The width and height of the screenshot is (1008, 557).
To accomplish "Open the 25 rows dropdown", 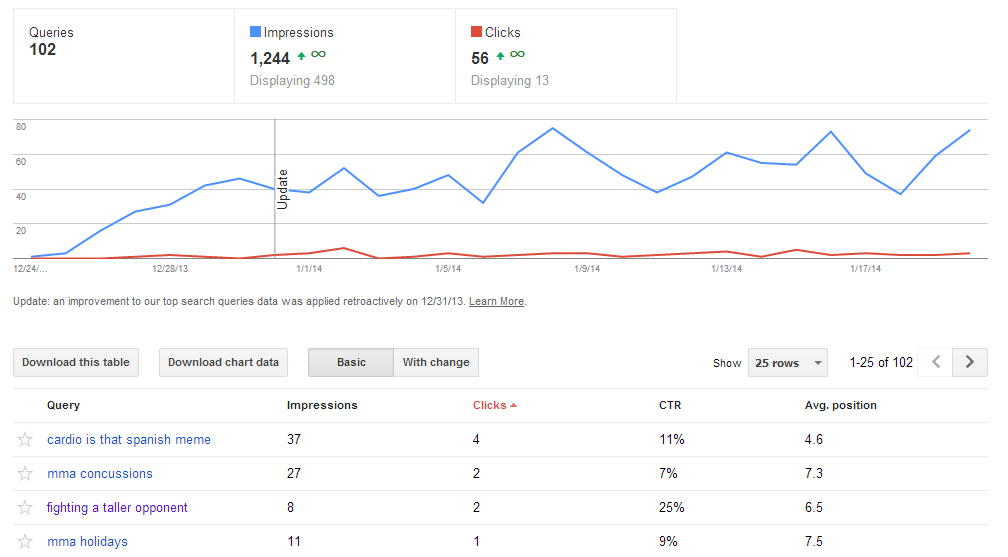I will pyautogui.click(x=788, y=363).
